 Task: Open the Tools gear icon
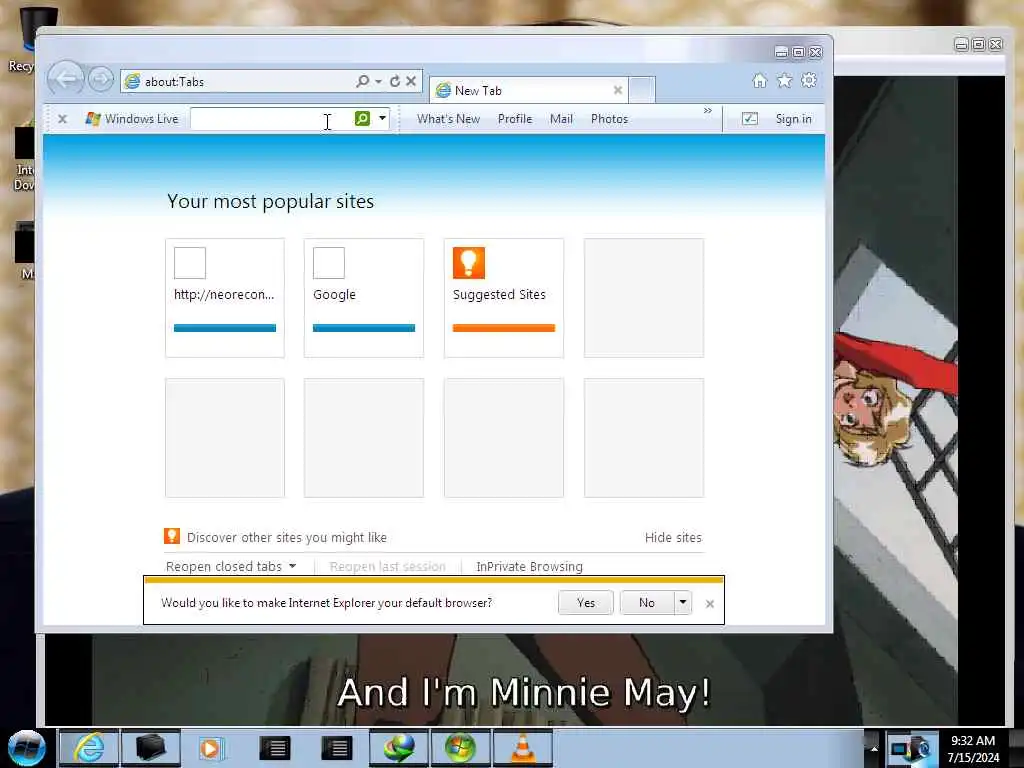click(808, 80)
